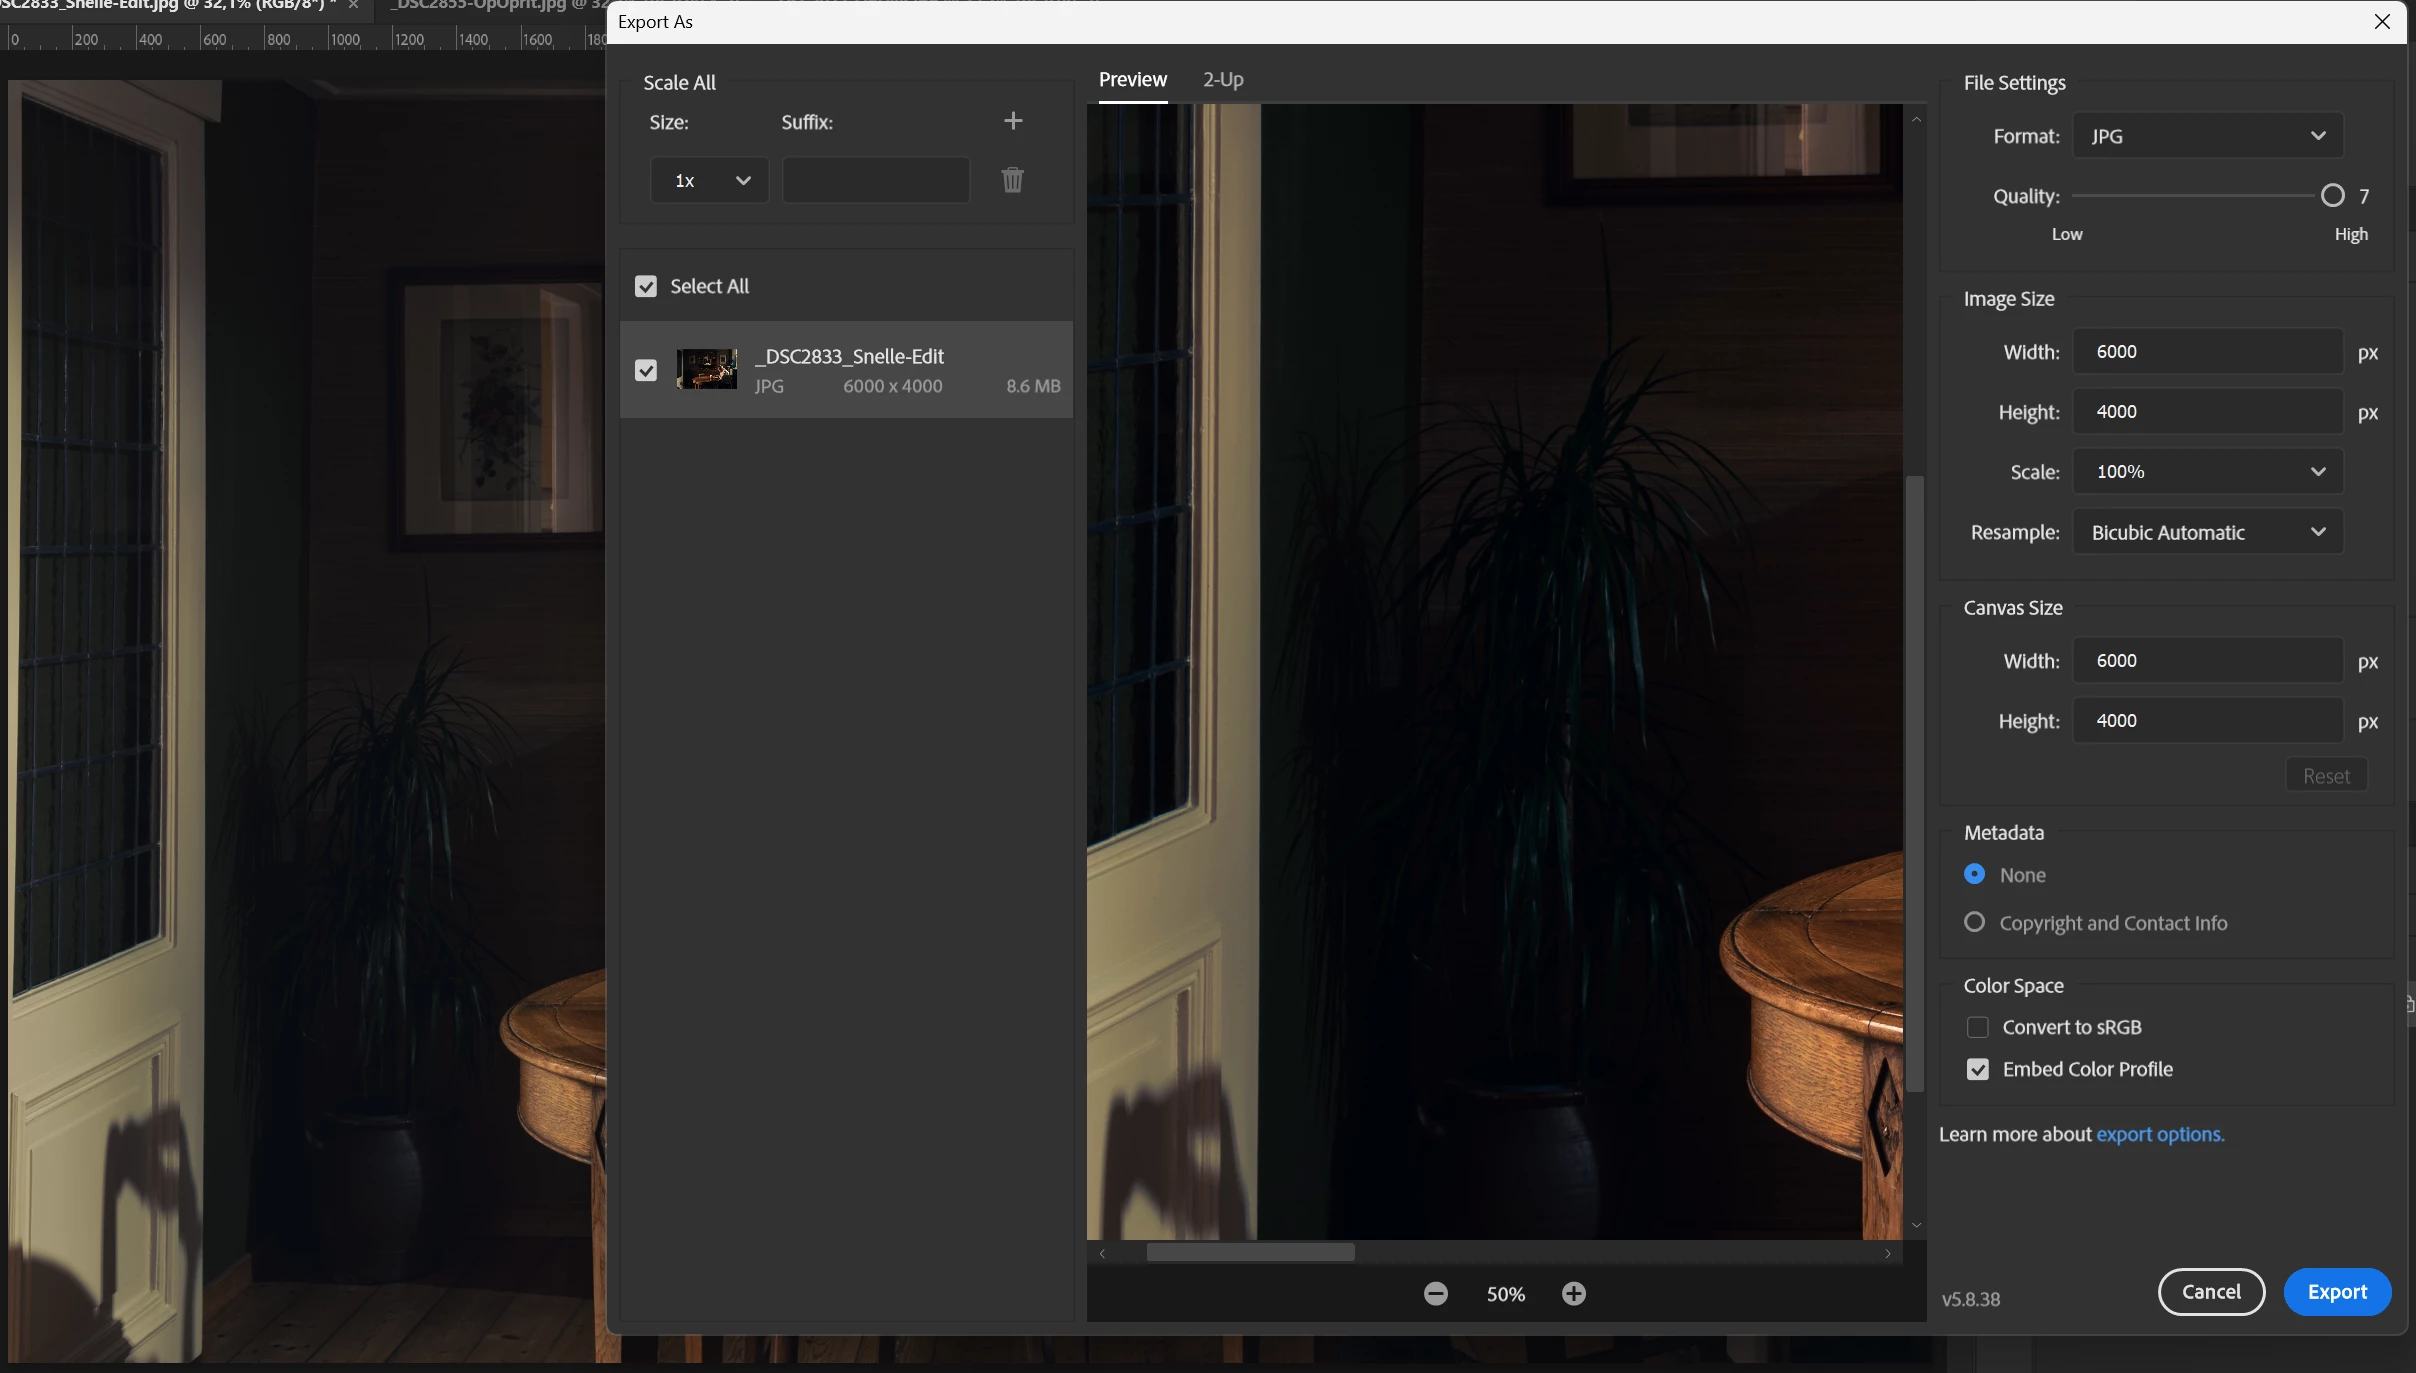Screen dimensions: 2416x1373
Task: Click the preview horizontal scrollbar right arrow
Action: pos(1887,1253)
